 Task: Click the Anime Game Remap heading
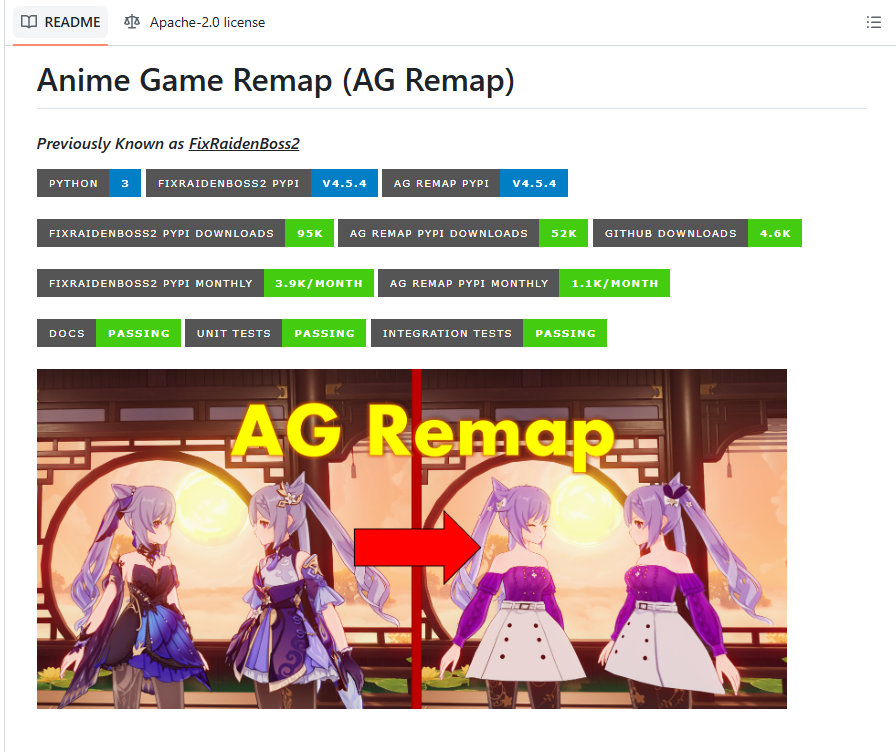(276, 80)
